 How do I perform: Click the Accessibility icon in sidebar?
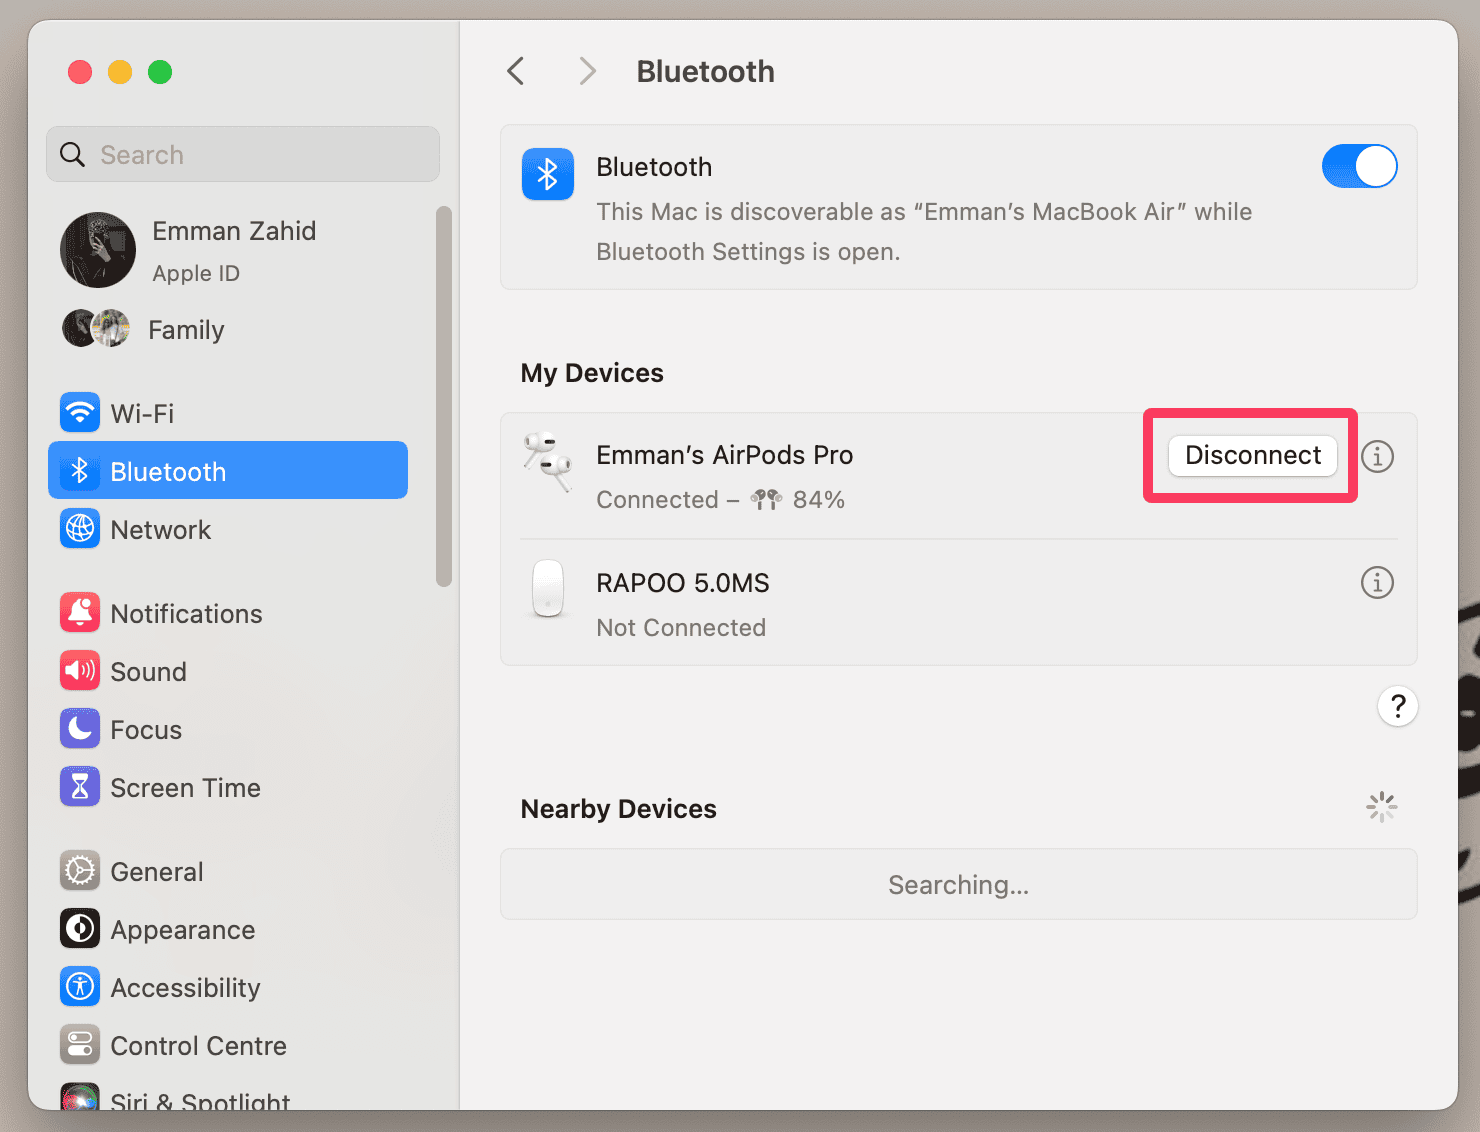80,987
